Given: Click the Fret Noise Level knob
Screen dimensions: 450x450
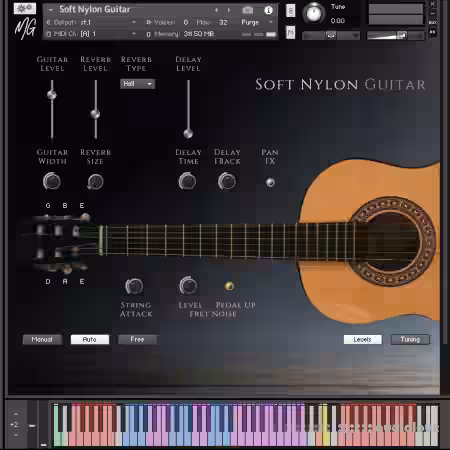Looking at the screenshot, I should (188, 286).
